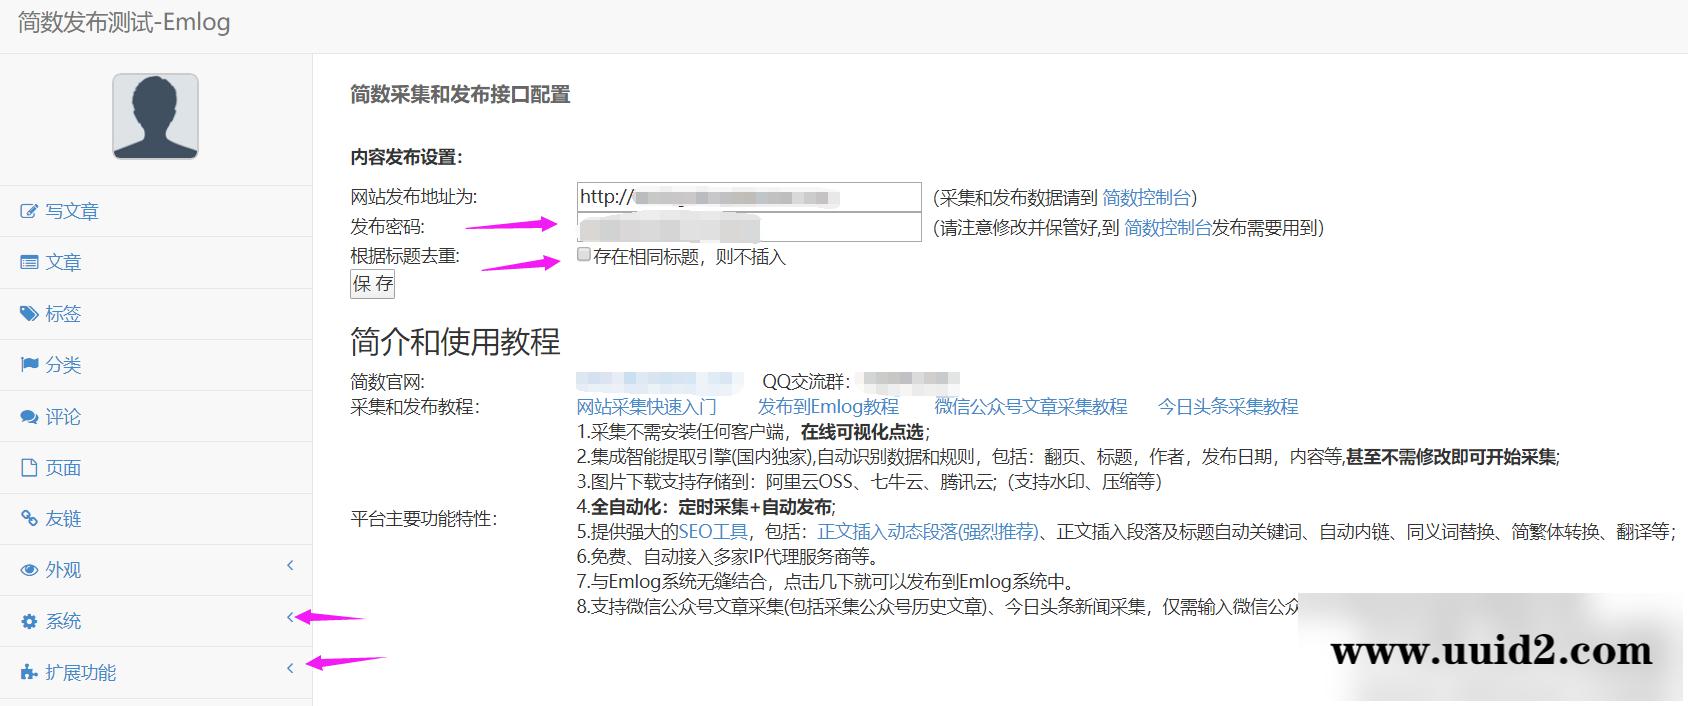Click the puzzle icon beside 扩展功能

click(x=29, y=672)
